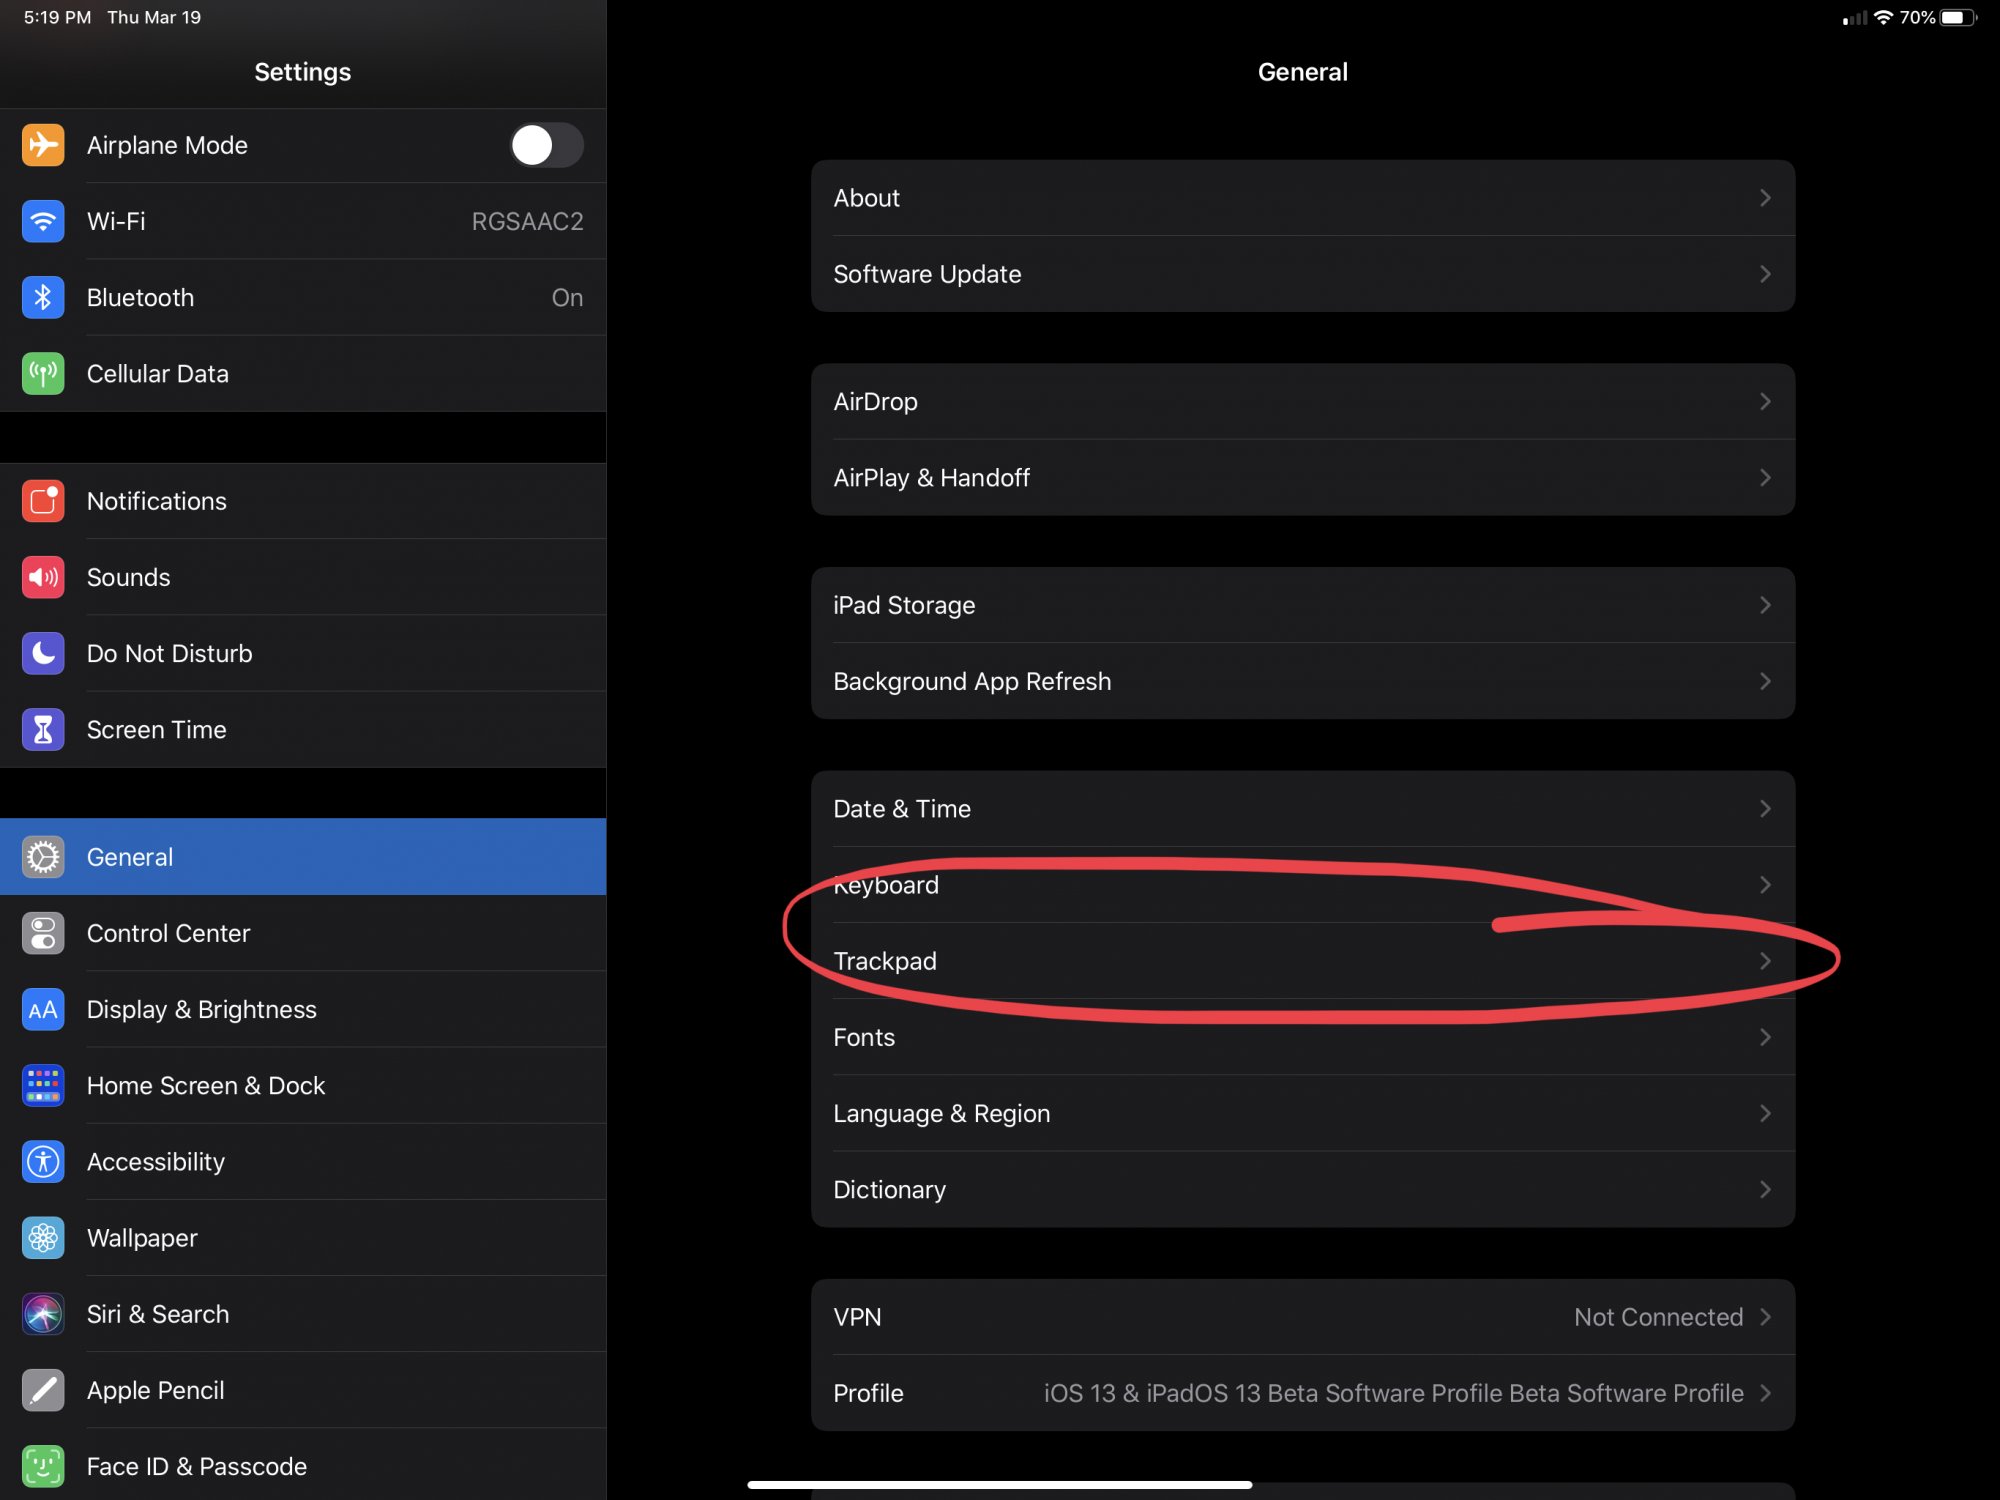Open AirDrop settings
This screenshot has height=1500, width=2000.
(1303, 401)
